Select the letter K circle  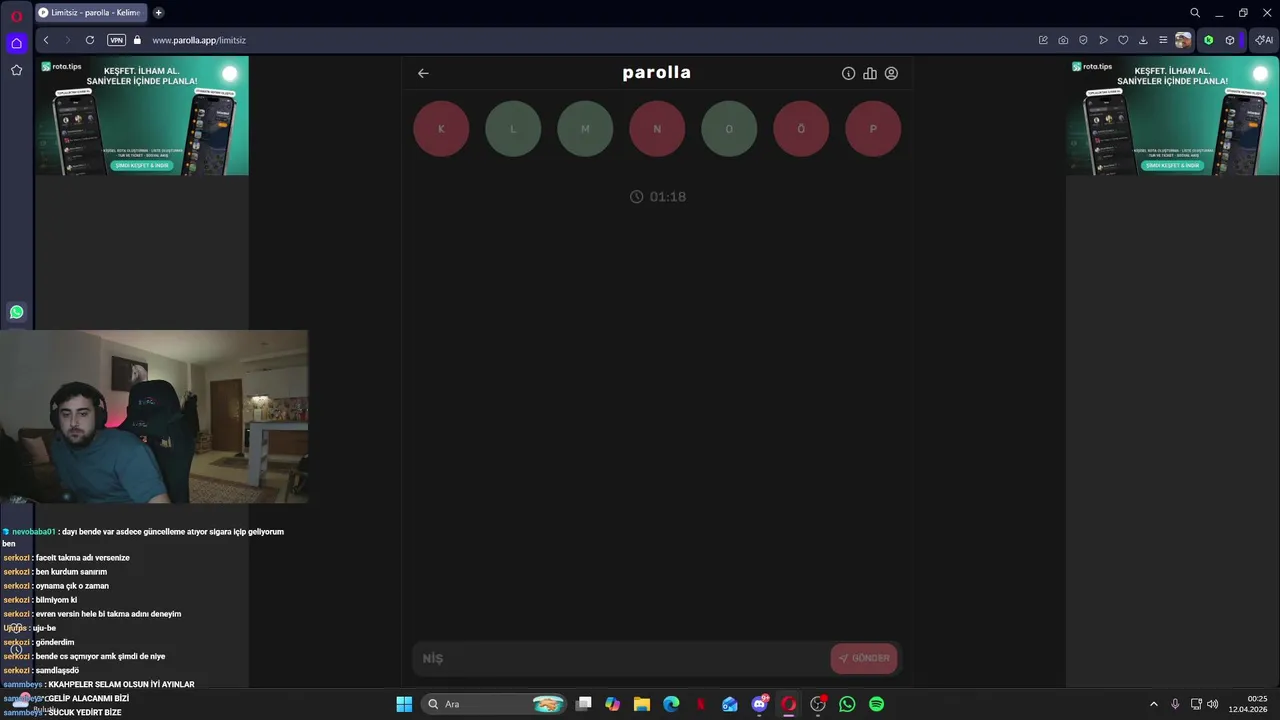(441, 129)
